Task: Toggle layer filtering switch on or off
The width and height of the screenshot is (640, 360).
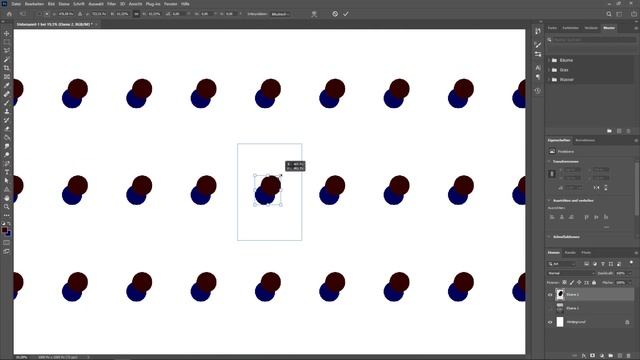Action: (x=631, y=262)
